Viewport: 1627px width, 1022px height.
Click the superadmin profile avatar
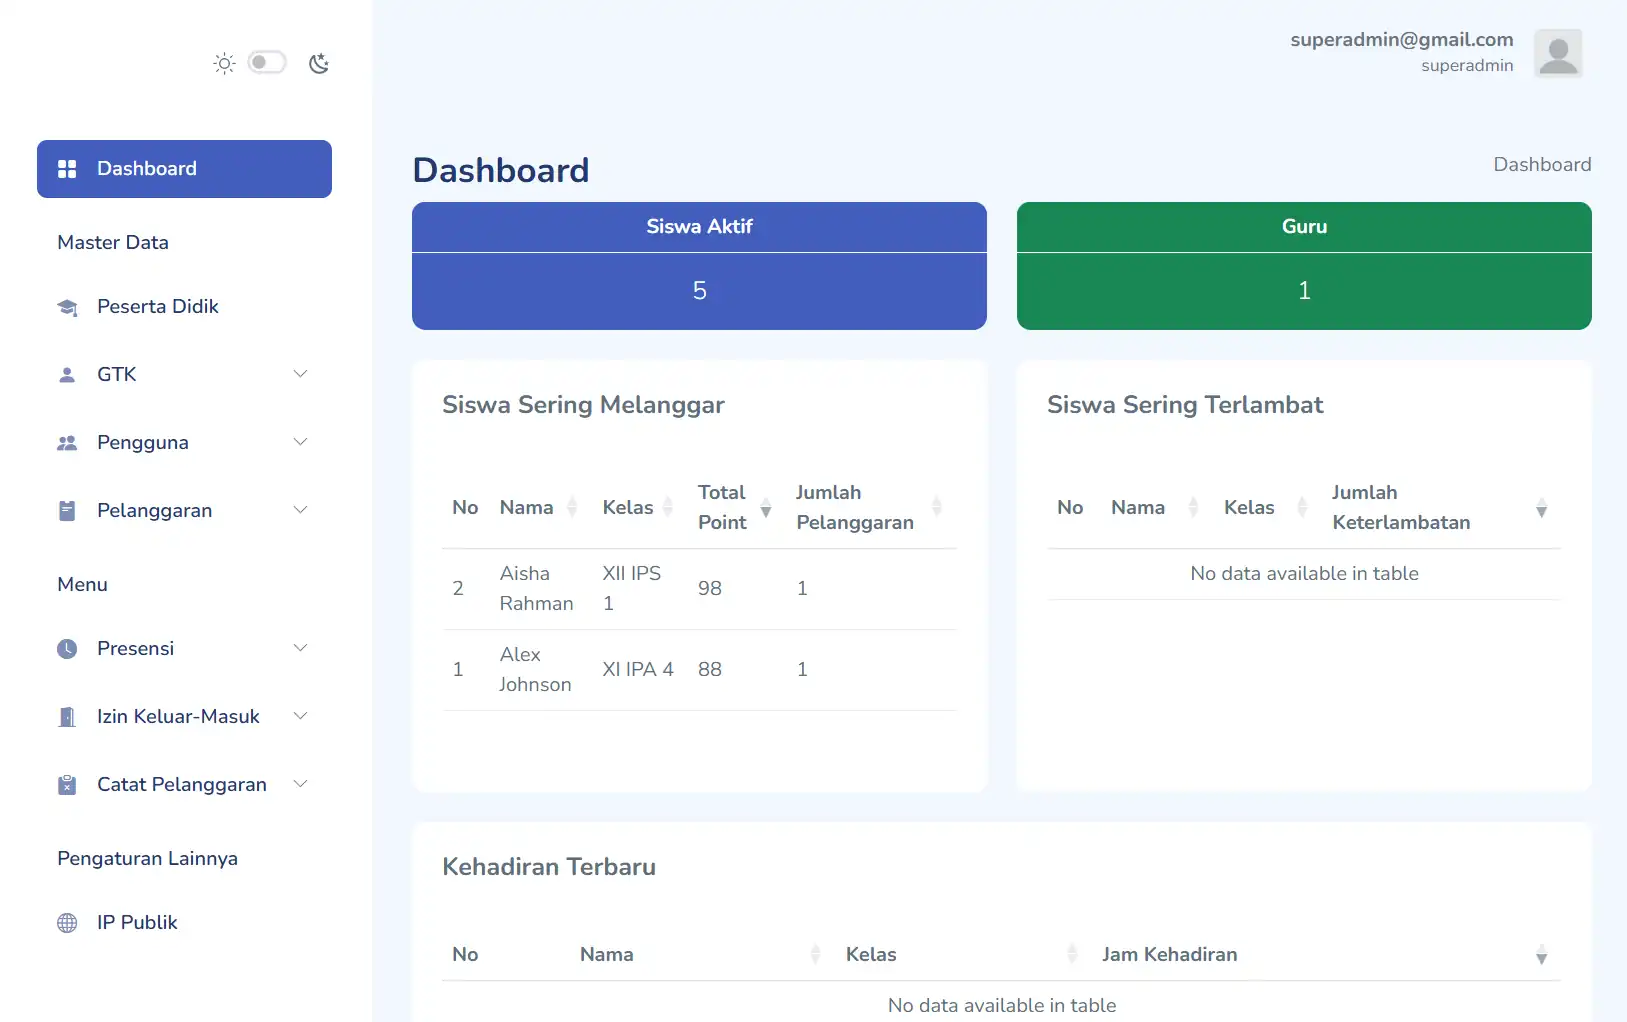[1557, 53]
